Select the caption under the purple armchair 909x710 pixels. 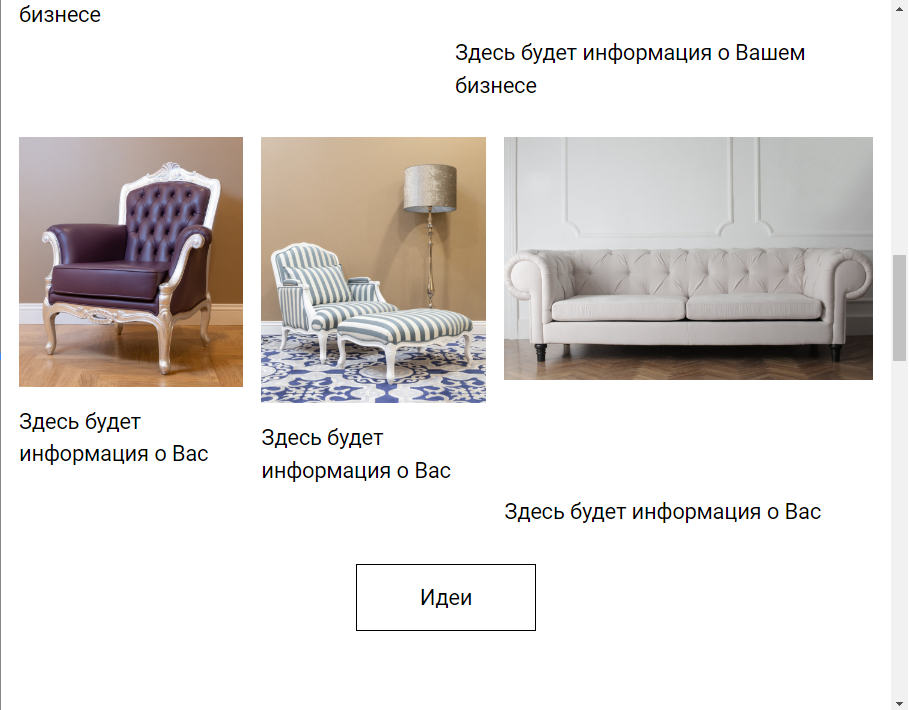pyautogui.click(x=114, y=438)
